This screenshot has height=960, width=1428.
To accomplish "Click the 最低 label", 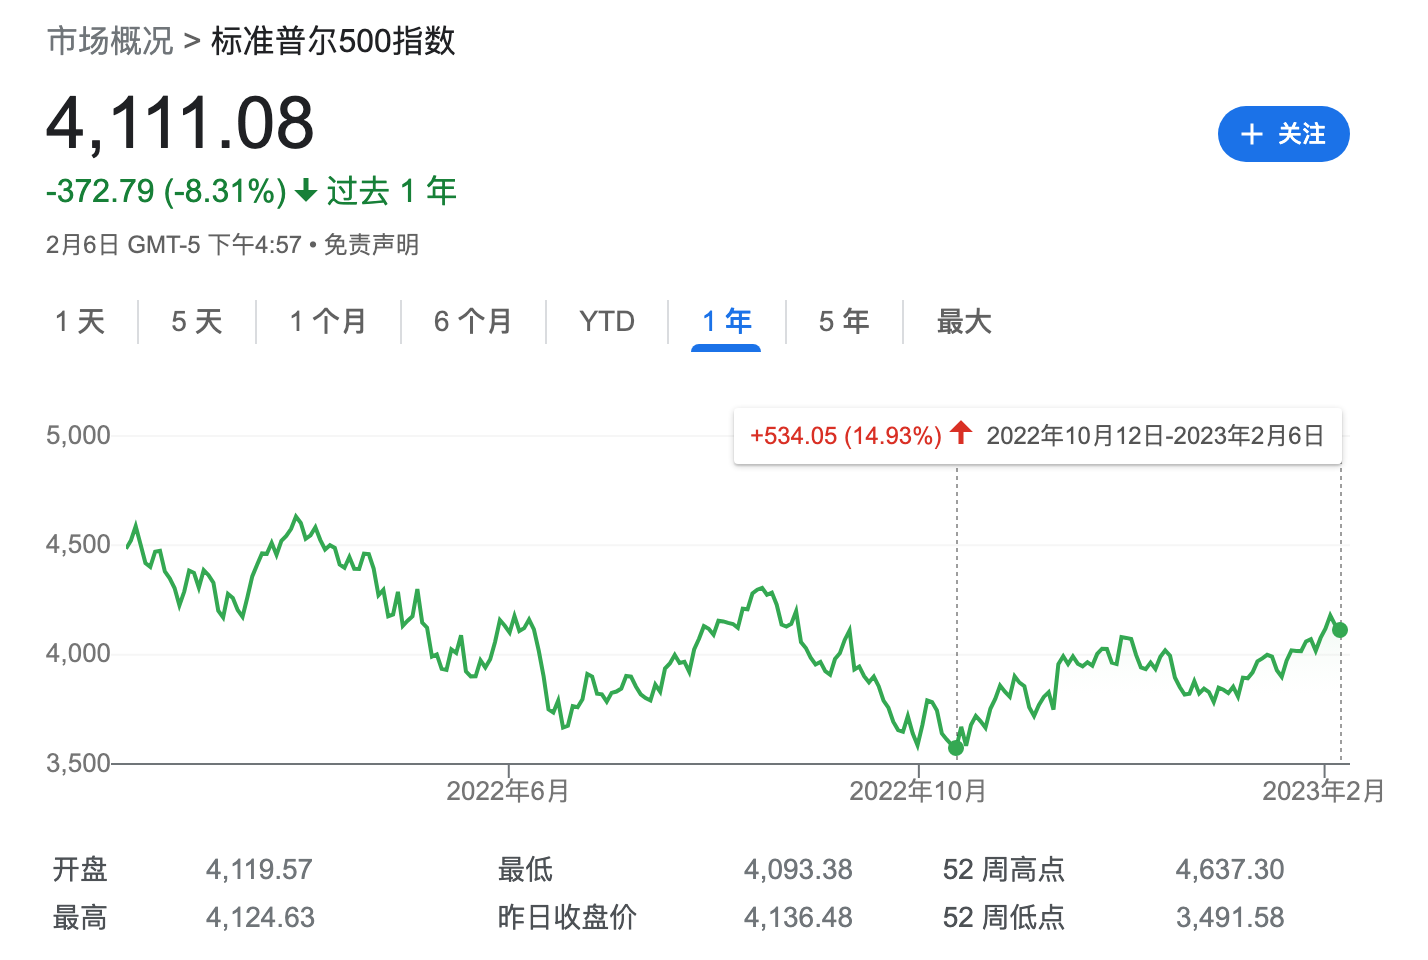I will [525, 869].
